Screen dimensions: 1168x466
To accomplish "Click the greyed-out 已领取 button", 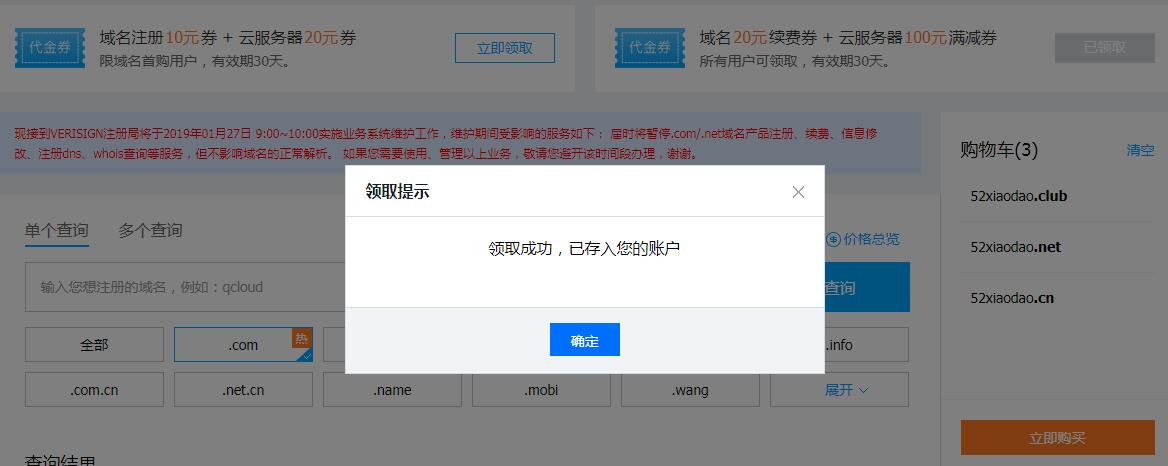I will click(1104, 48).
